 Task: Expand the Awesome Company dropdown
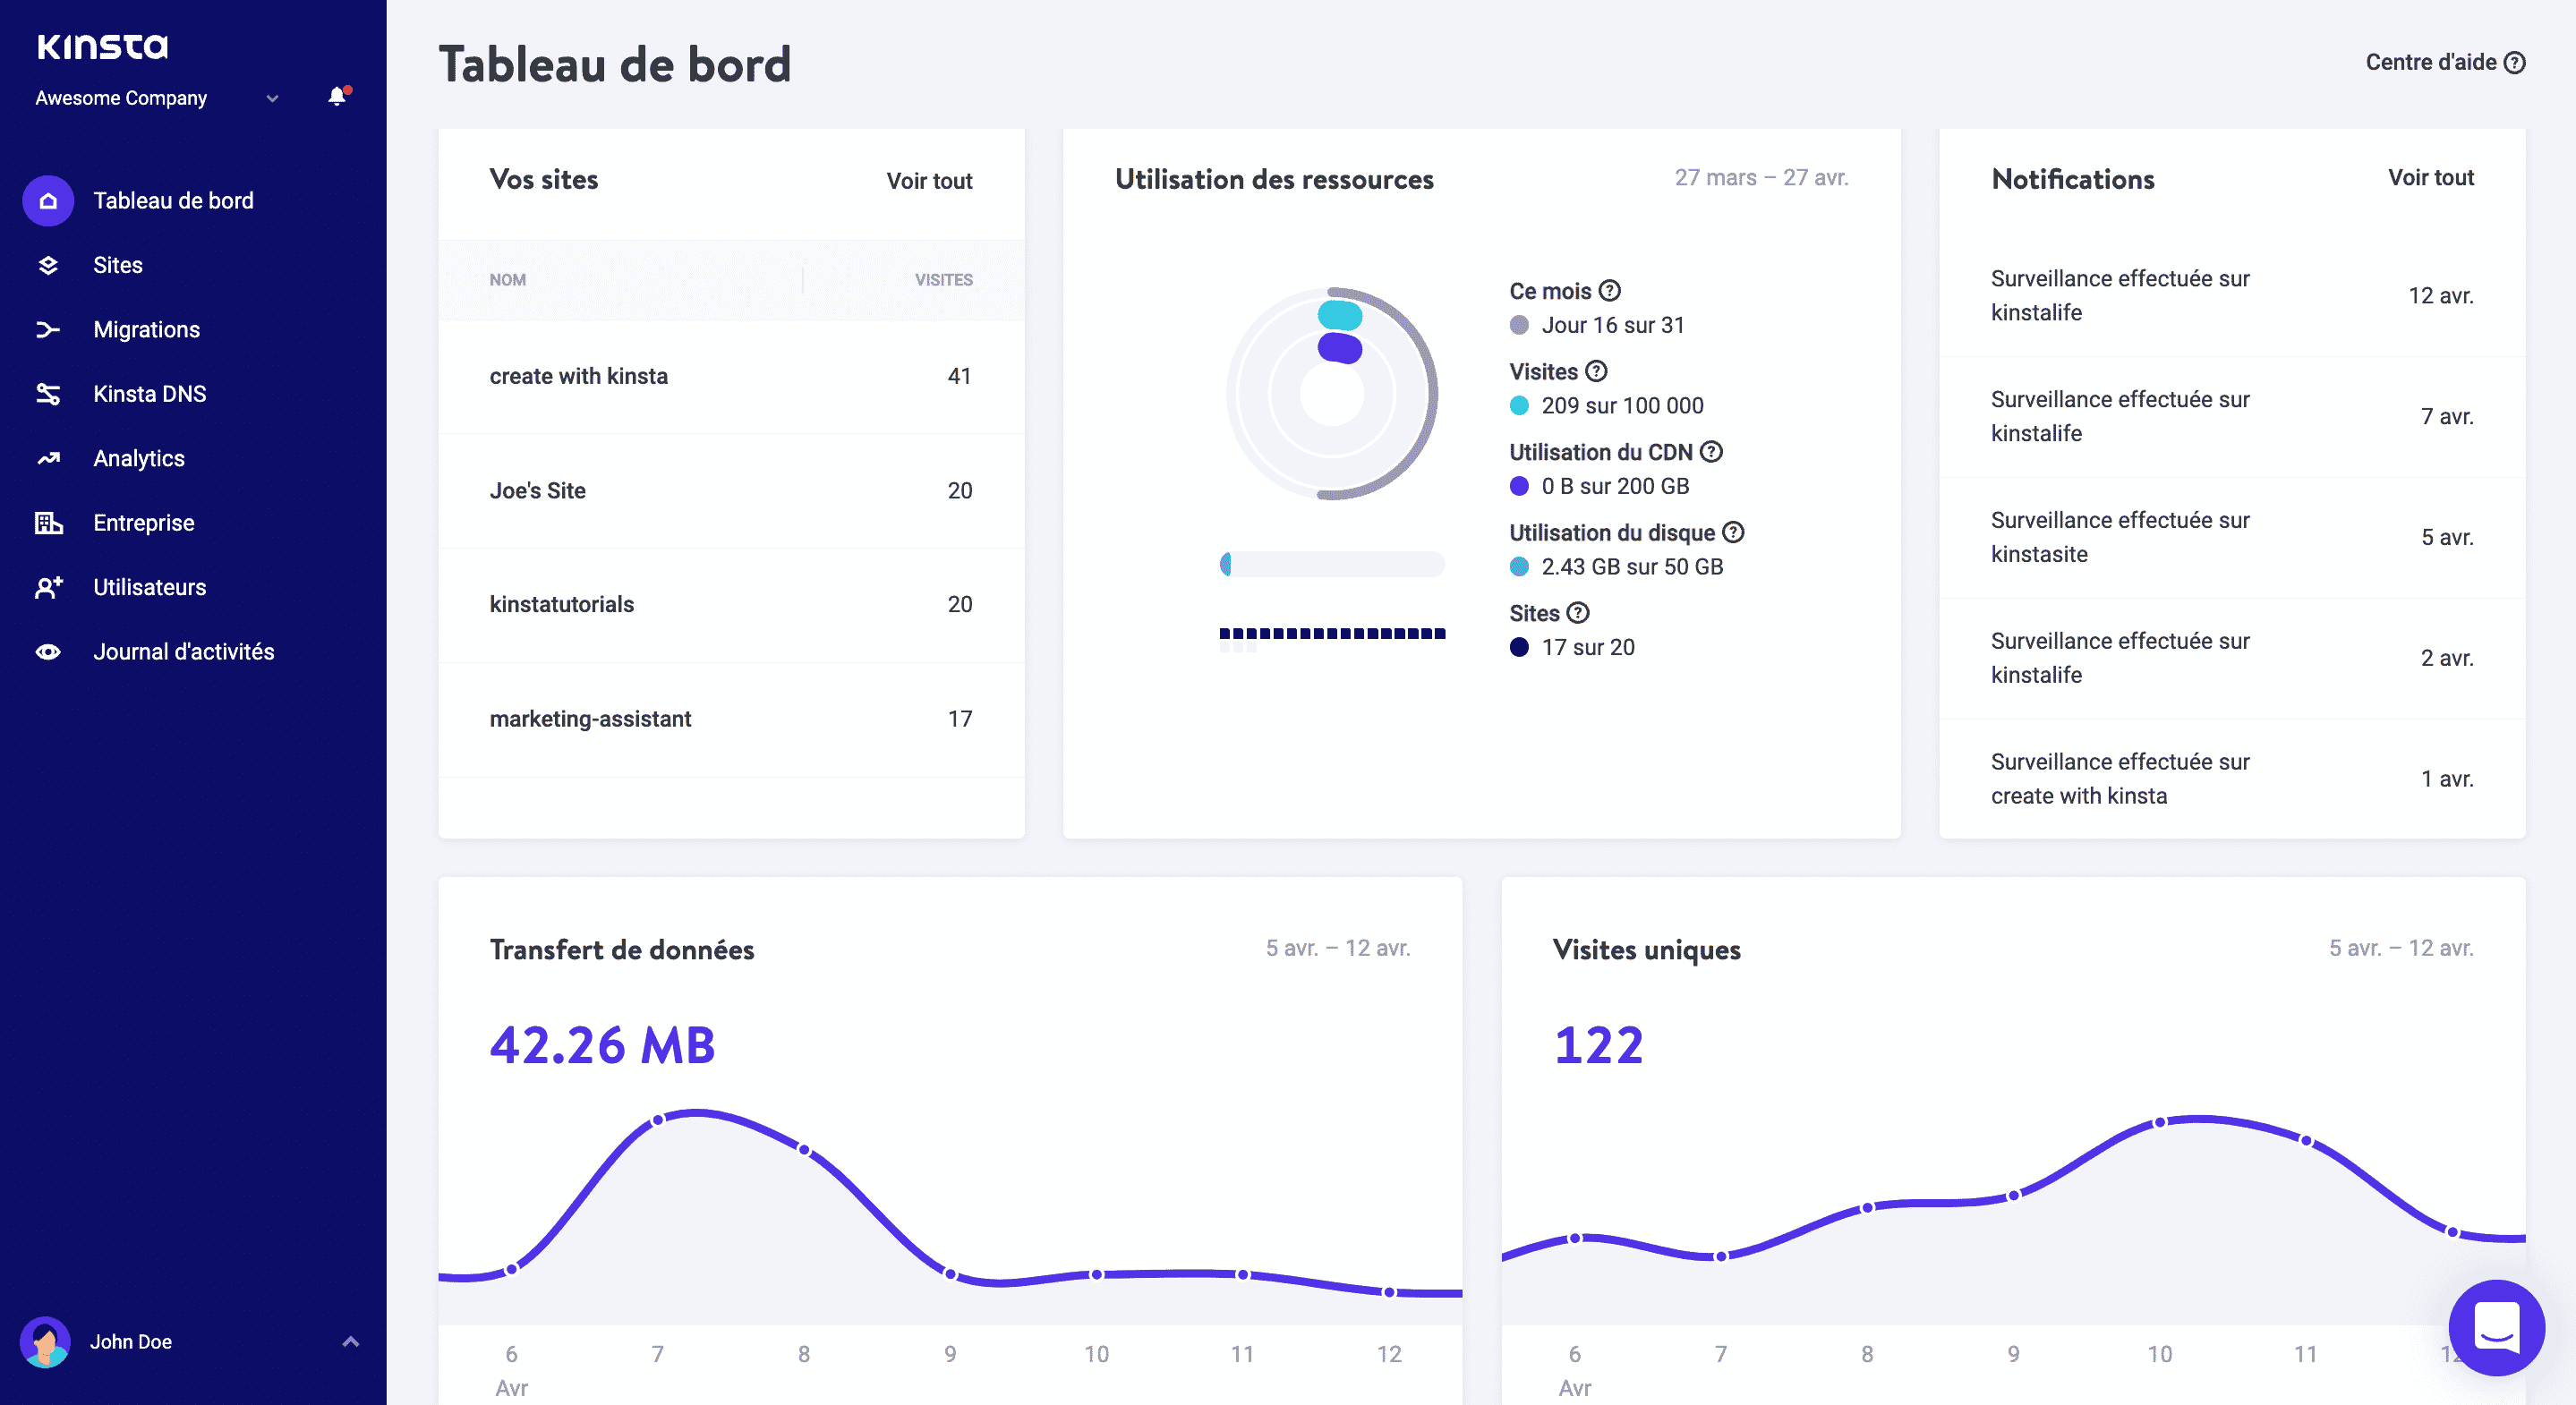coord(271,98)
